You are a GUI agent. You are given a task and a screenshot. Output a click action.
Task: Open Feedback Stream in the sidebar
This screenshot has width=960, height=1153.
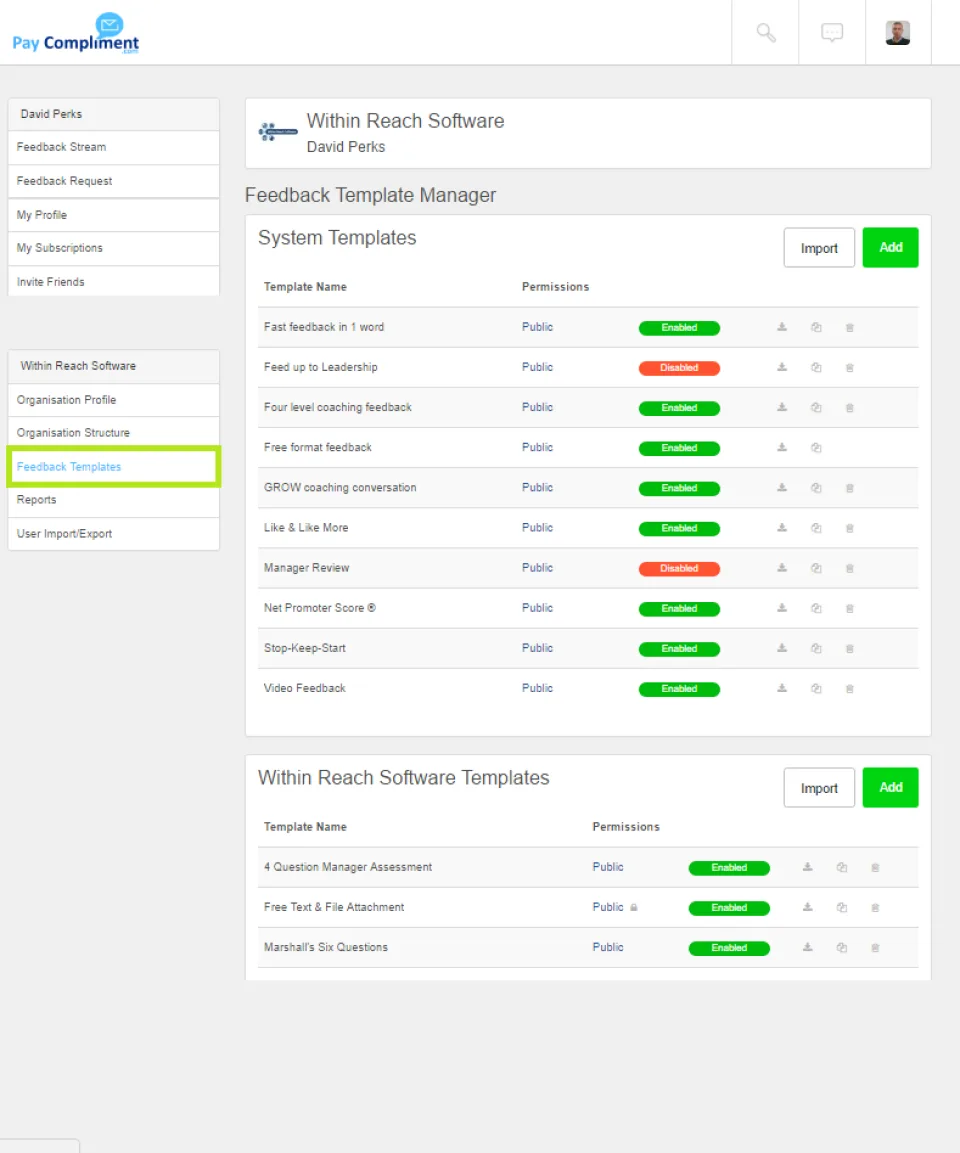[x=113, y=147]
